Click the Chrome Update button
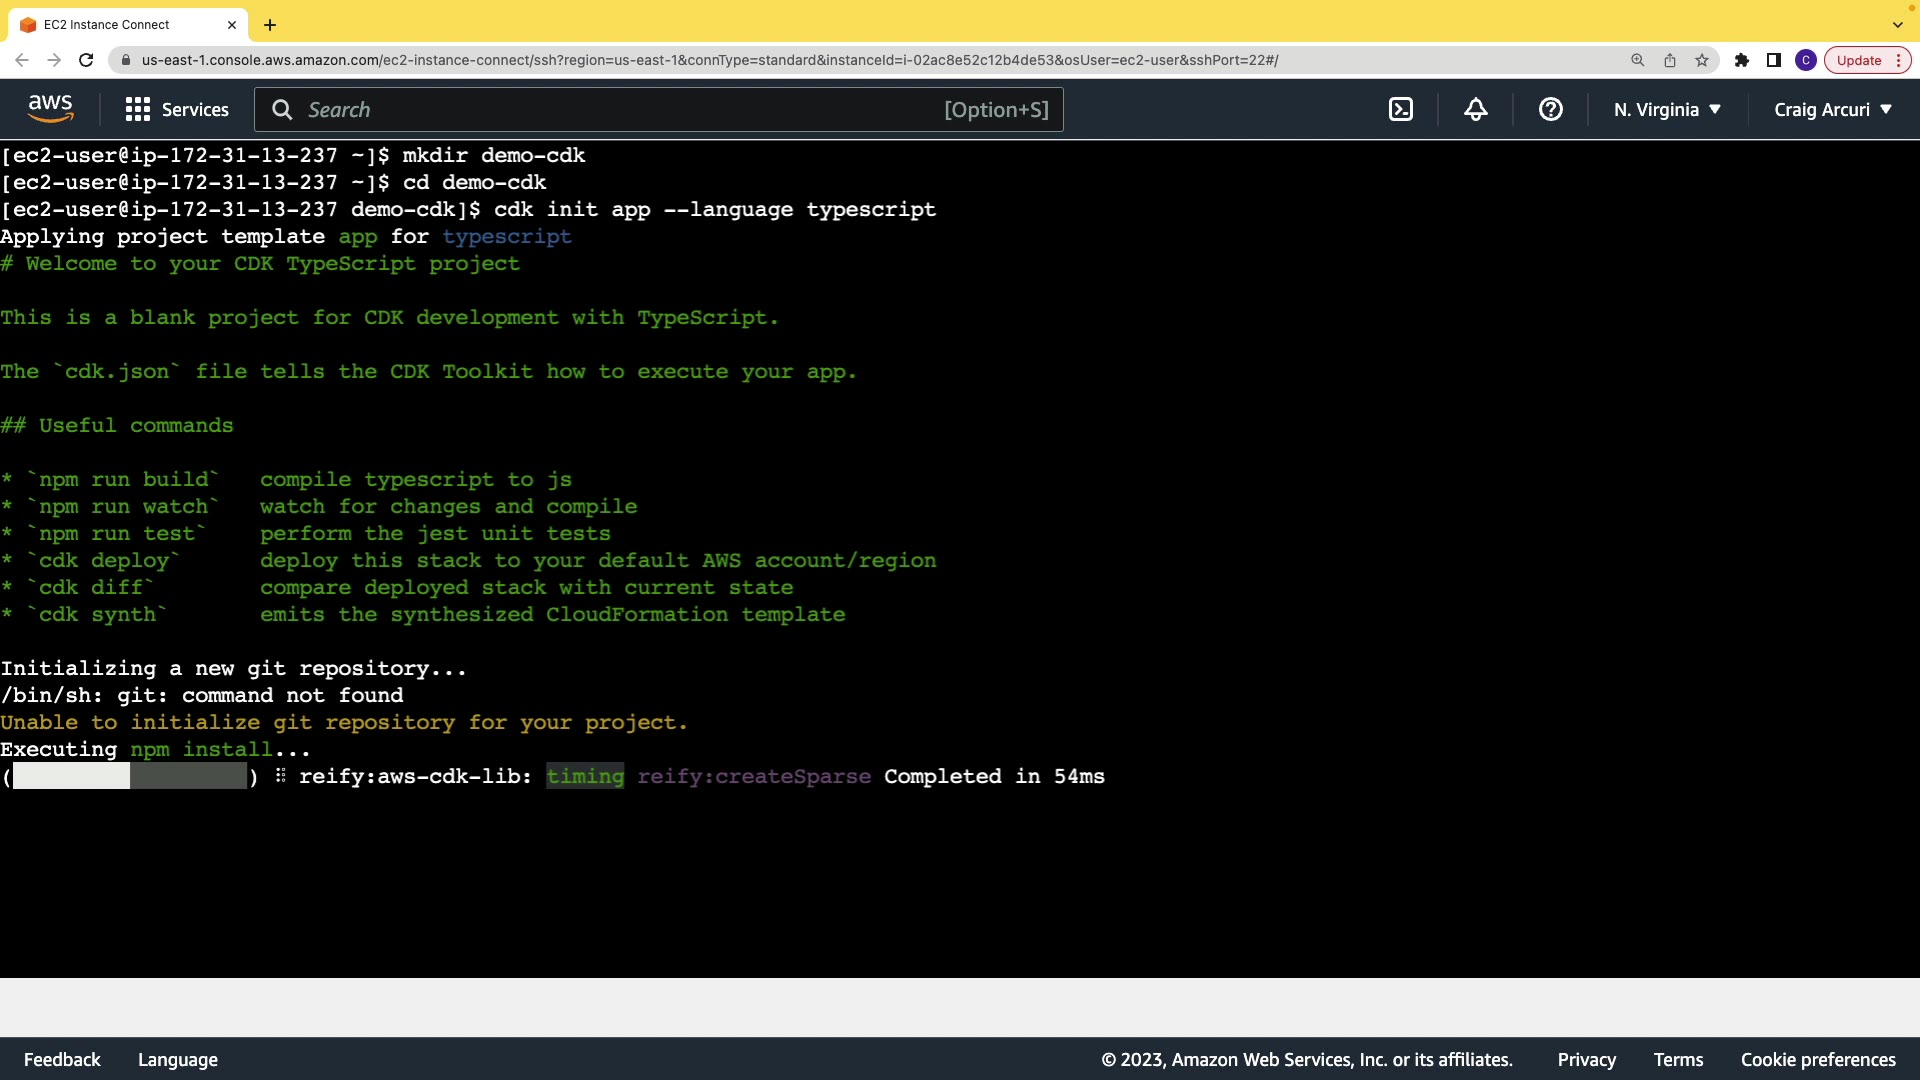The image size is (1920, 1080). tap(1859, 61)
